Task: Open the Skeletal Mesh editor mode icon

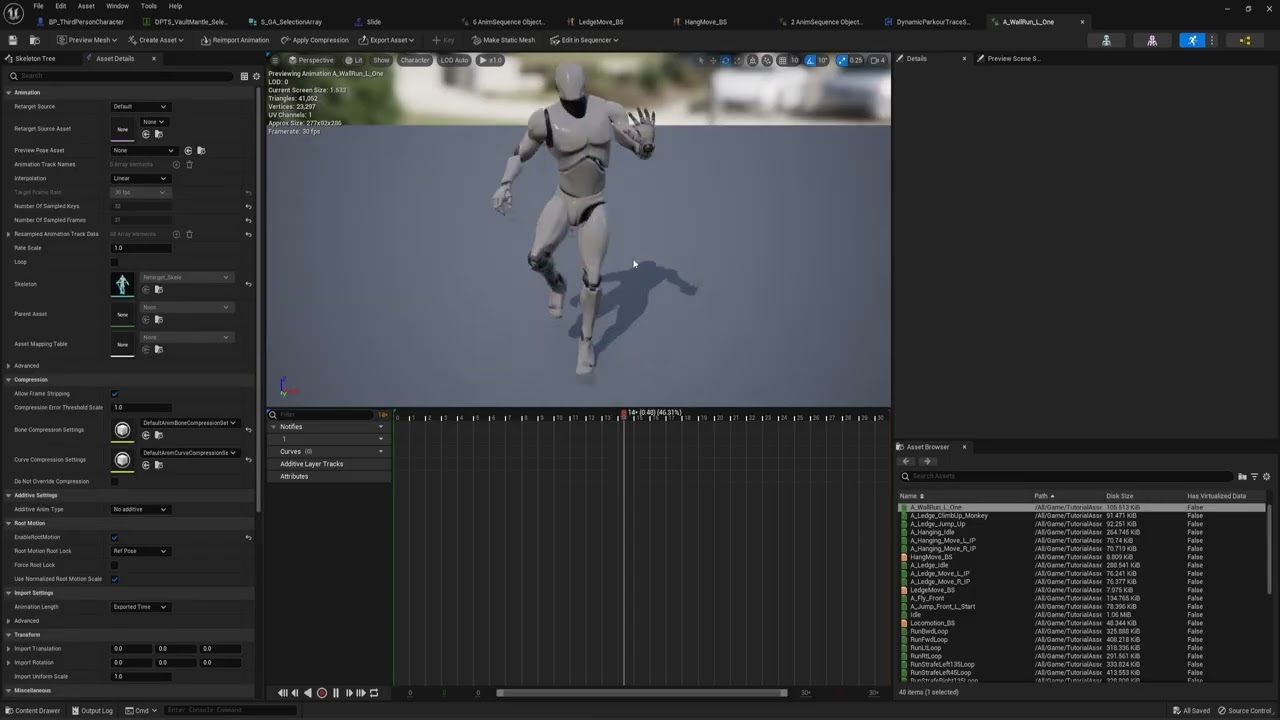Action: tap(1152, 40)
